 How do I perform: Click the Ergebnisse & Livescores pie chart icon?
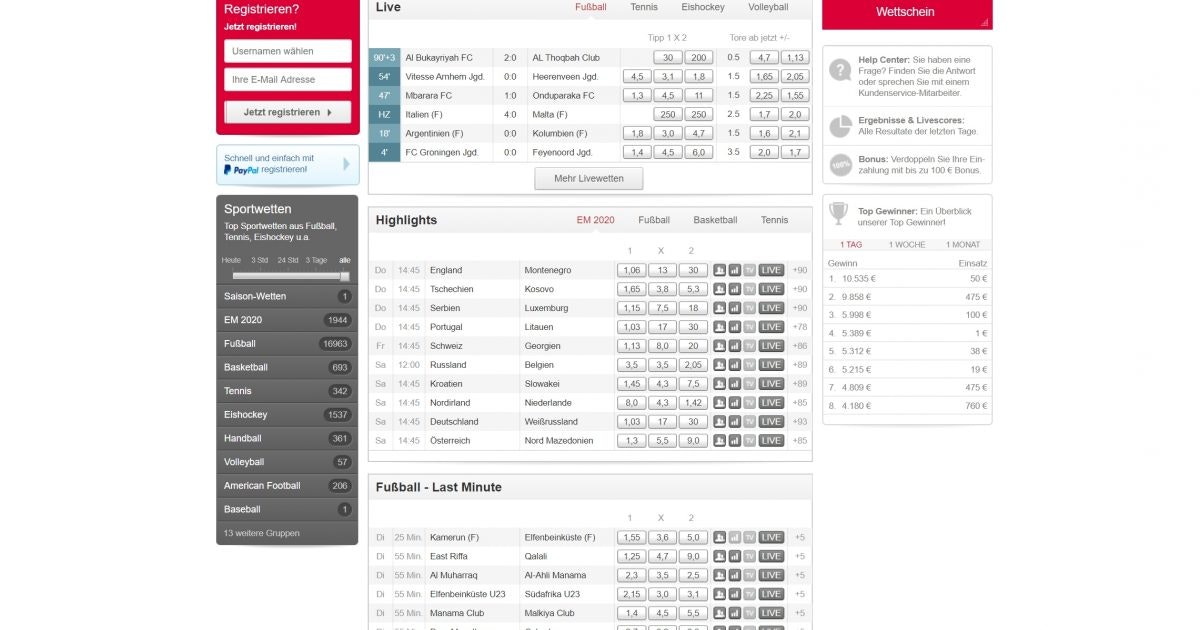[x=840, y=127]
